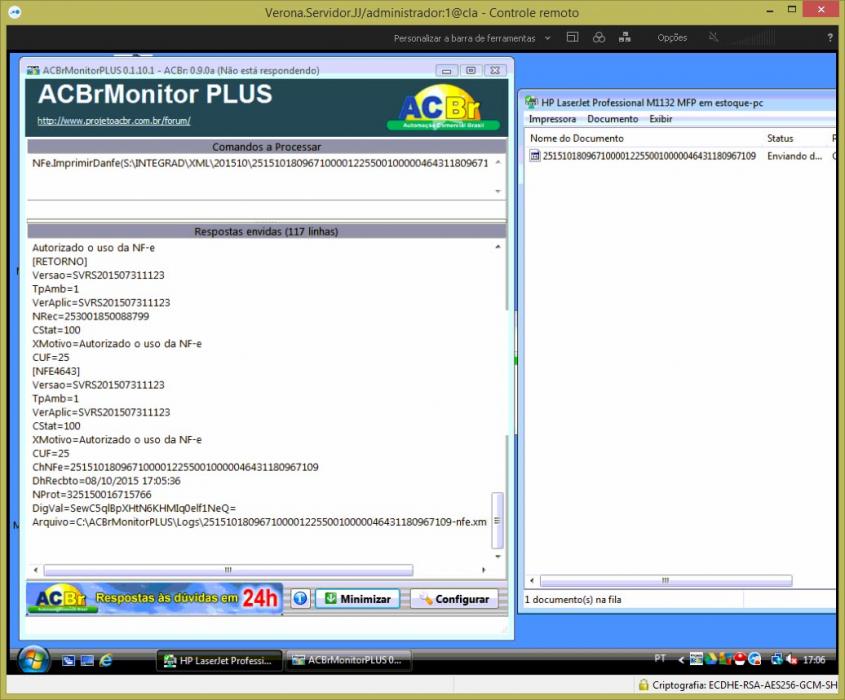This screenshot has width=845, height=700.
Task: Select print job 25151018096710001225500100000464311 80967109
Action: 649,156
